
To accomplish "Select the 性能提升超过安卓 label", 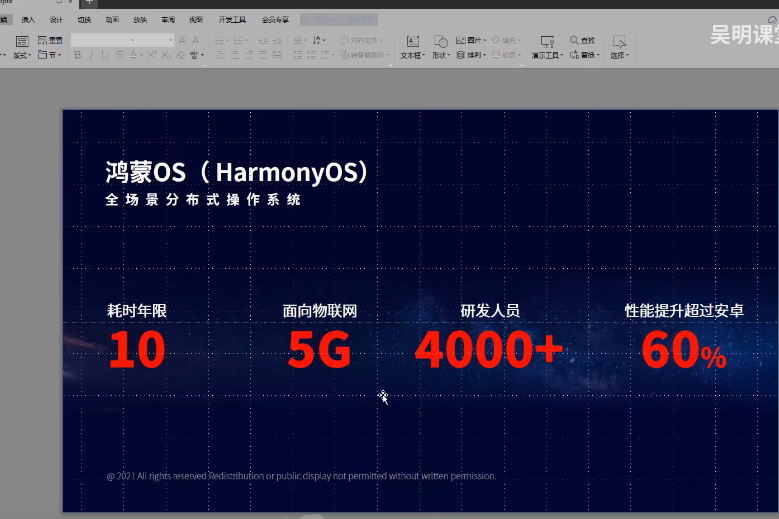I will 684,311.
